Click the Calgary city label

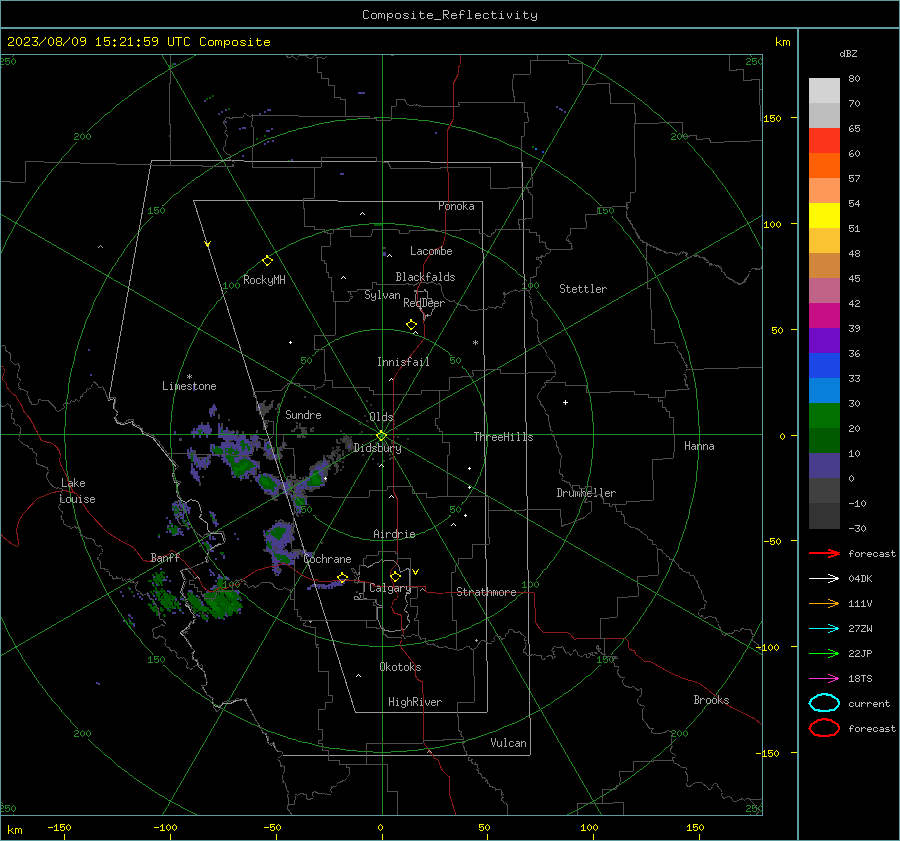click(390, 588)
